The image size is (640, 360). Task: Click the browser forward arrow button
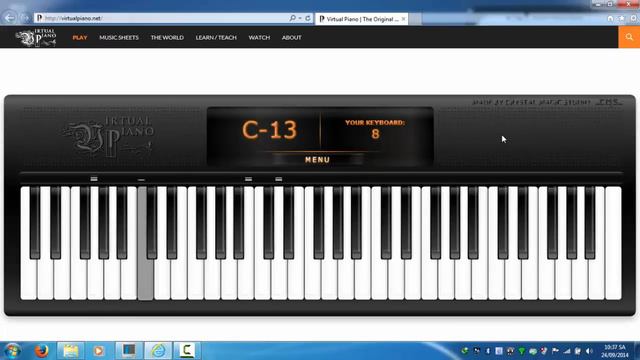pos(25,18)
